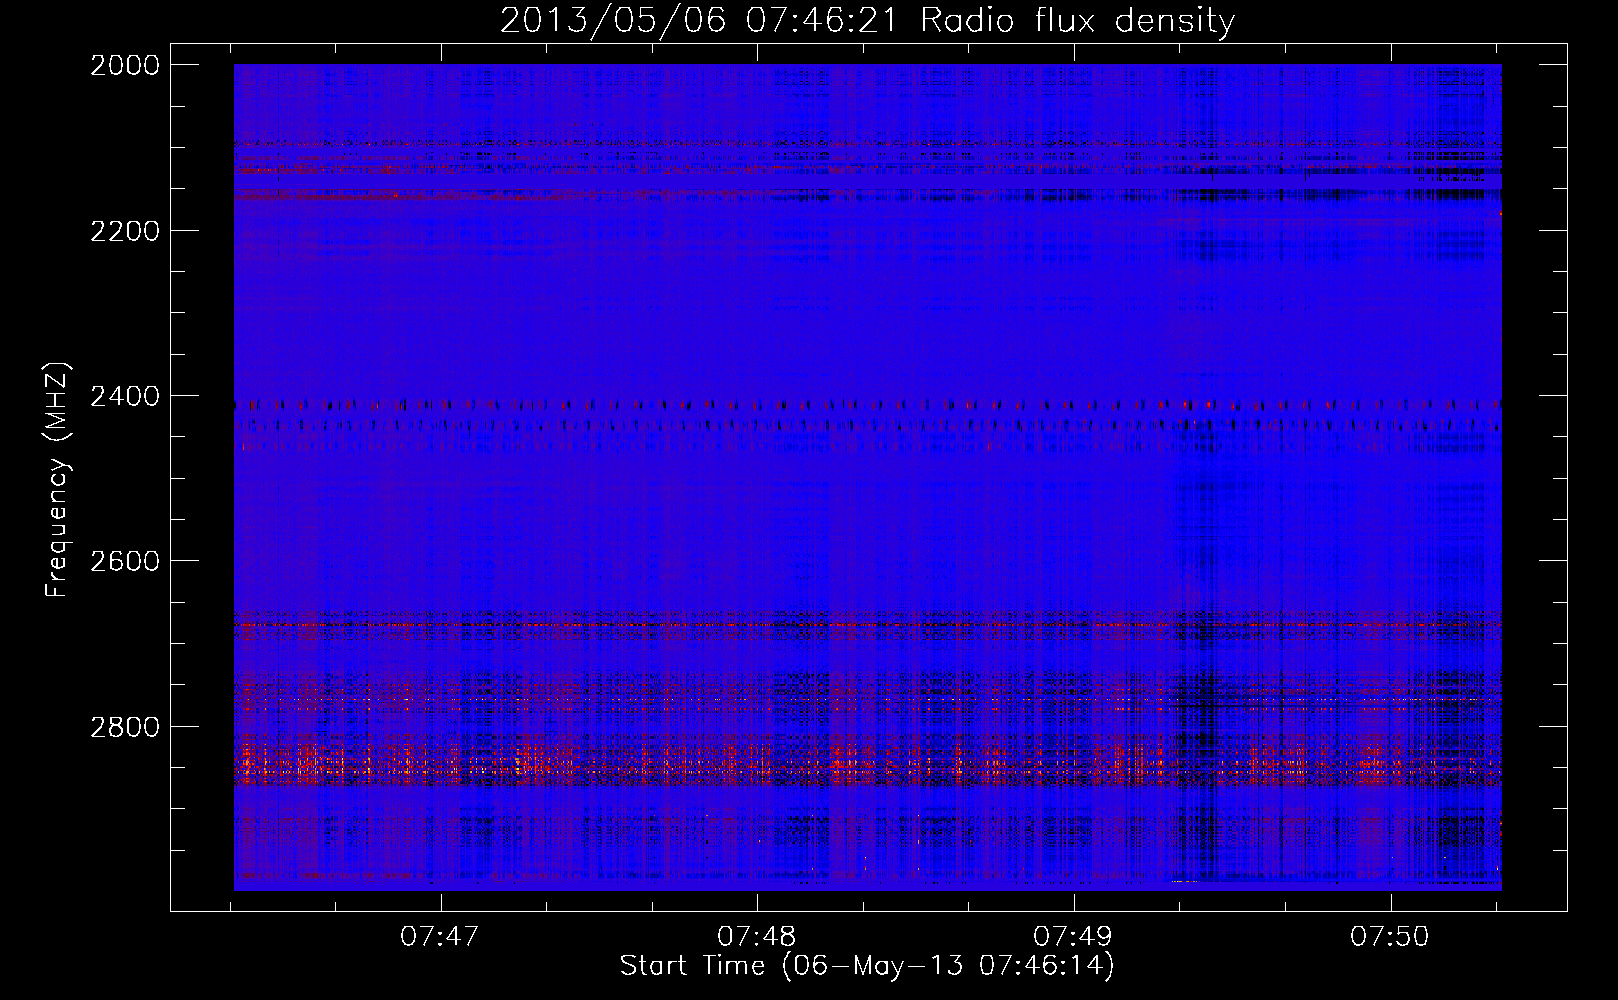1618x1000 pixels.
Task: Click the 'Frequency (MHZ)' axis title
Action: [58, 479]
